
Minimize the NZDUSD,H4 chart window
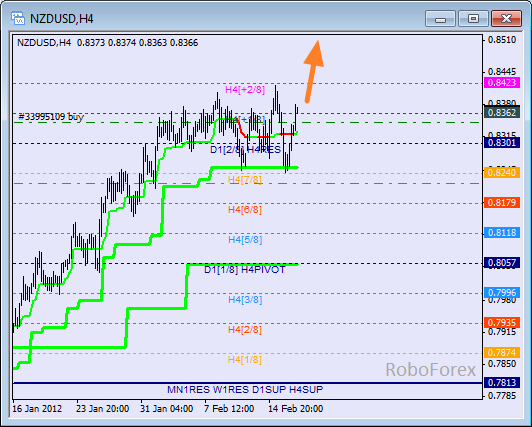[x=440, y=18]
